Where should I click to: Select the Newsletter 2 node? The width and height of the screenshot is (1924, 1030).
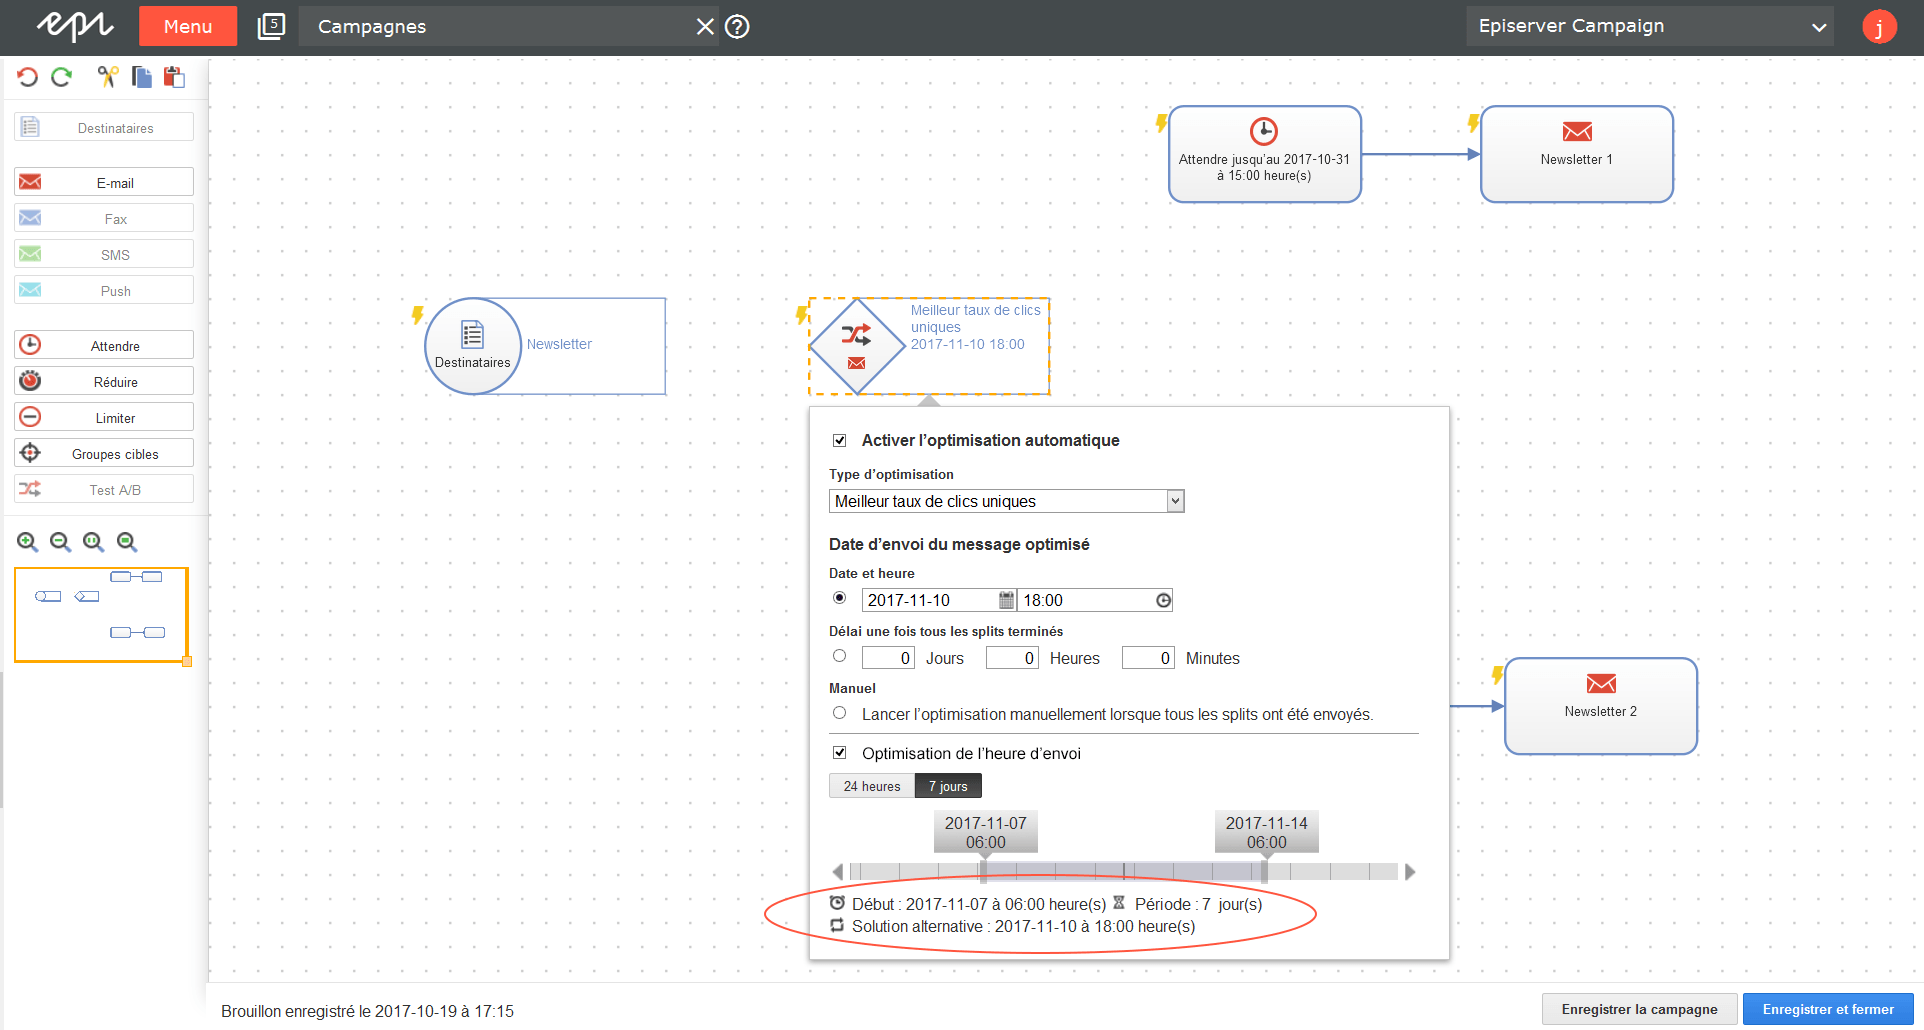tap(1601, 706)
